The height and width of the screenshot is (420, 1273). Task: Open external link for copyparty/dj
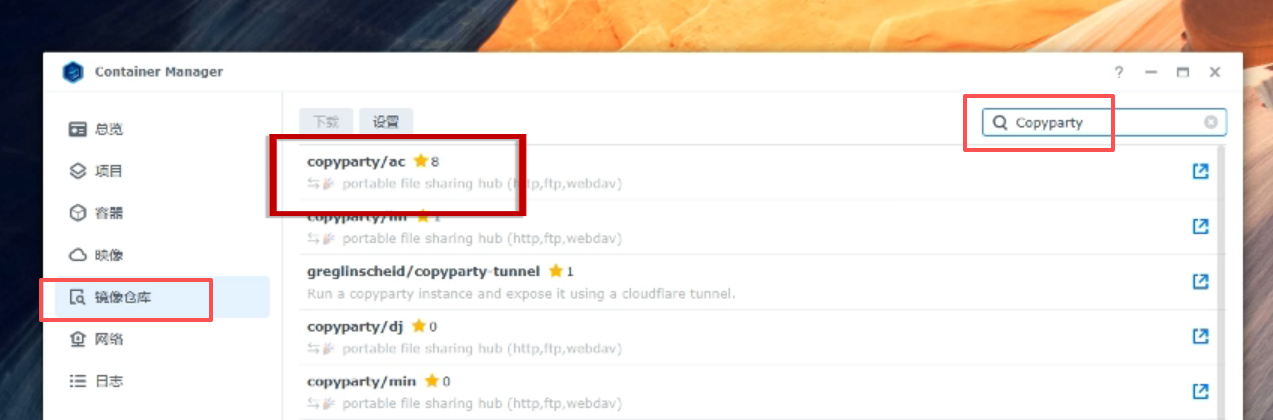tap(1201, 337)
